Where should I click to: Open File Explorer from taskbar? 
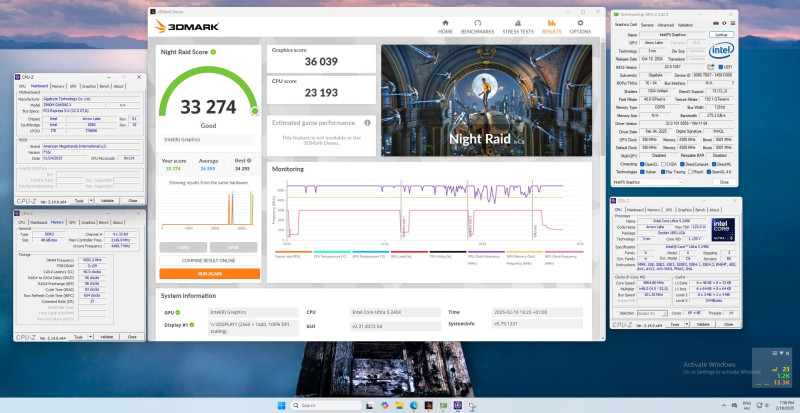[x=399, y=405]
